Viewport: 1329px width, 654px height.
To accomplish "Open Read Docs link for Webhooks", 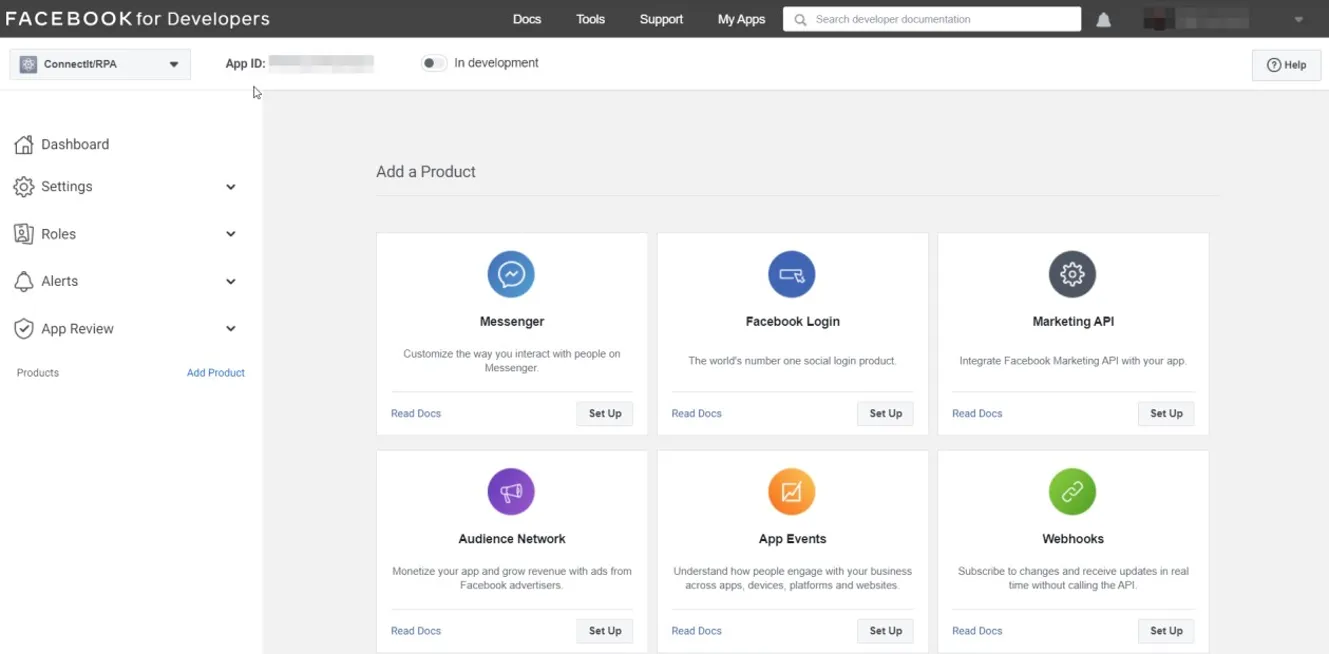I will click(977, 631).
